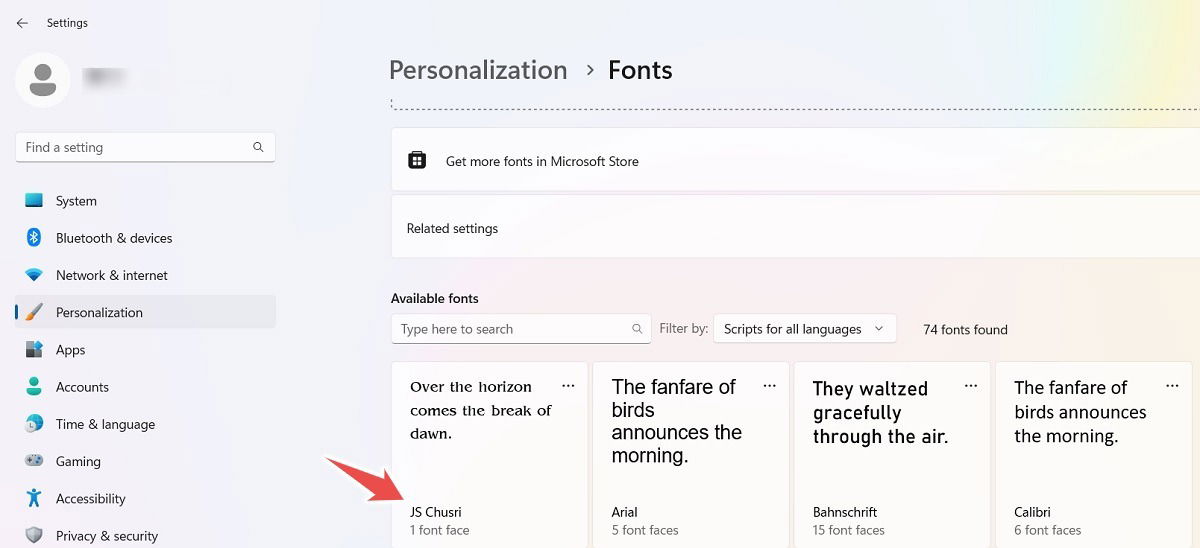Open the Arial card more options
This screenshot has height=548, width=1200.
point(769,386)
